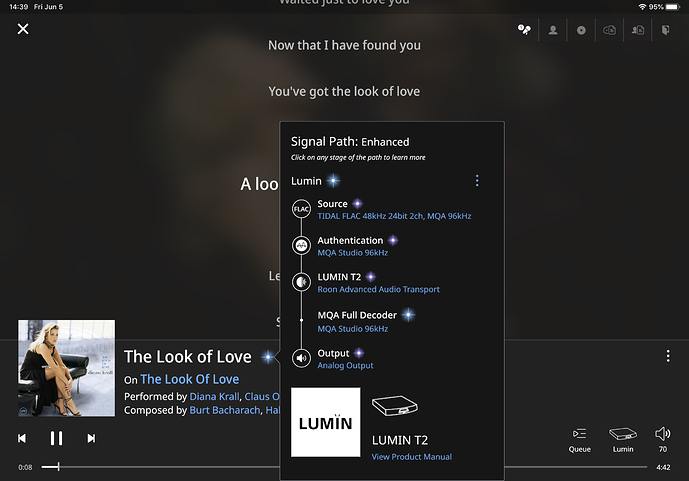Open Diana Krall artist page
689x481 pixels.
(214, 397)
